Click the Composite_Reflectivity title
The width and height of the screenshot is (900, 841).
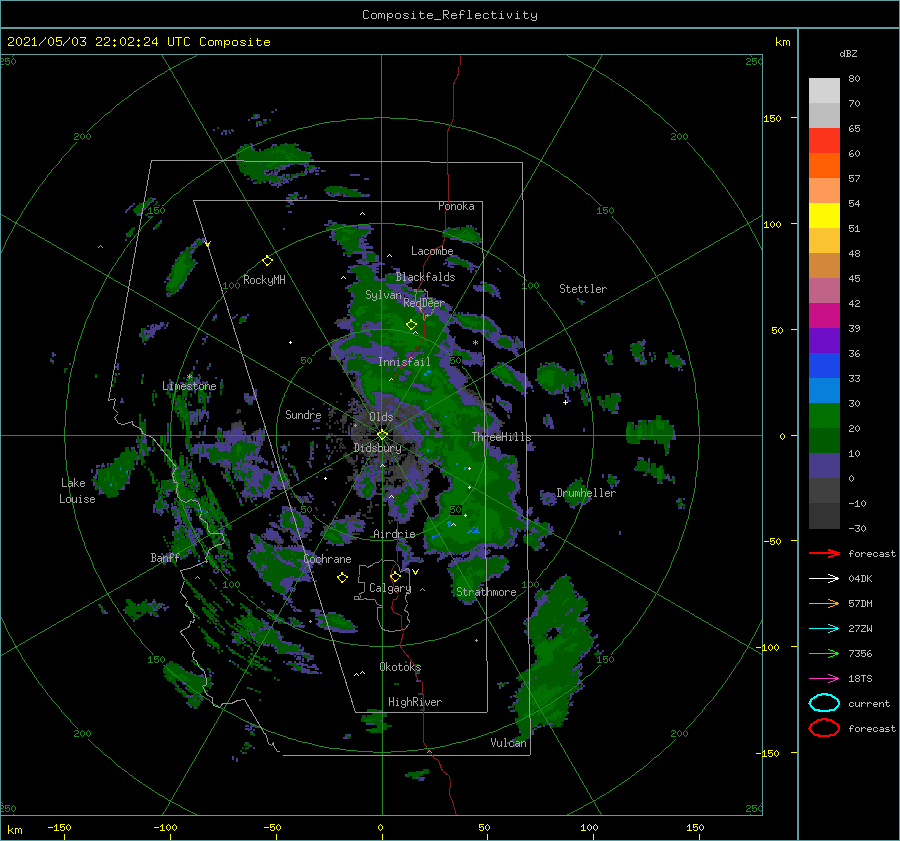[x=450, y=15]
